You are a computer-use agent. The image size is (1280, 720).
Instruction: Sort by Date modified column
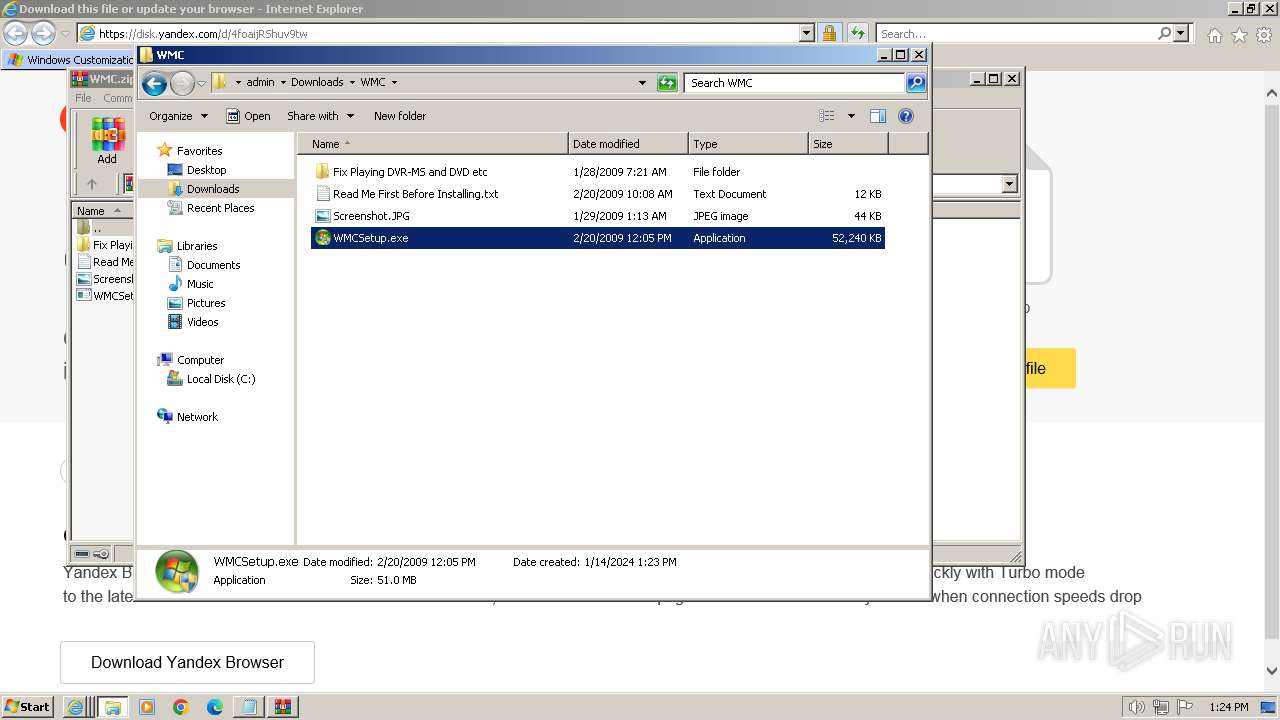click(x=628, y=144)
